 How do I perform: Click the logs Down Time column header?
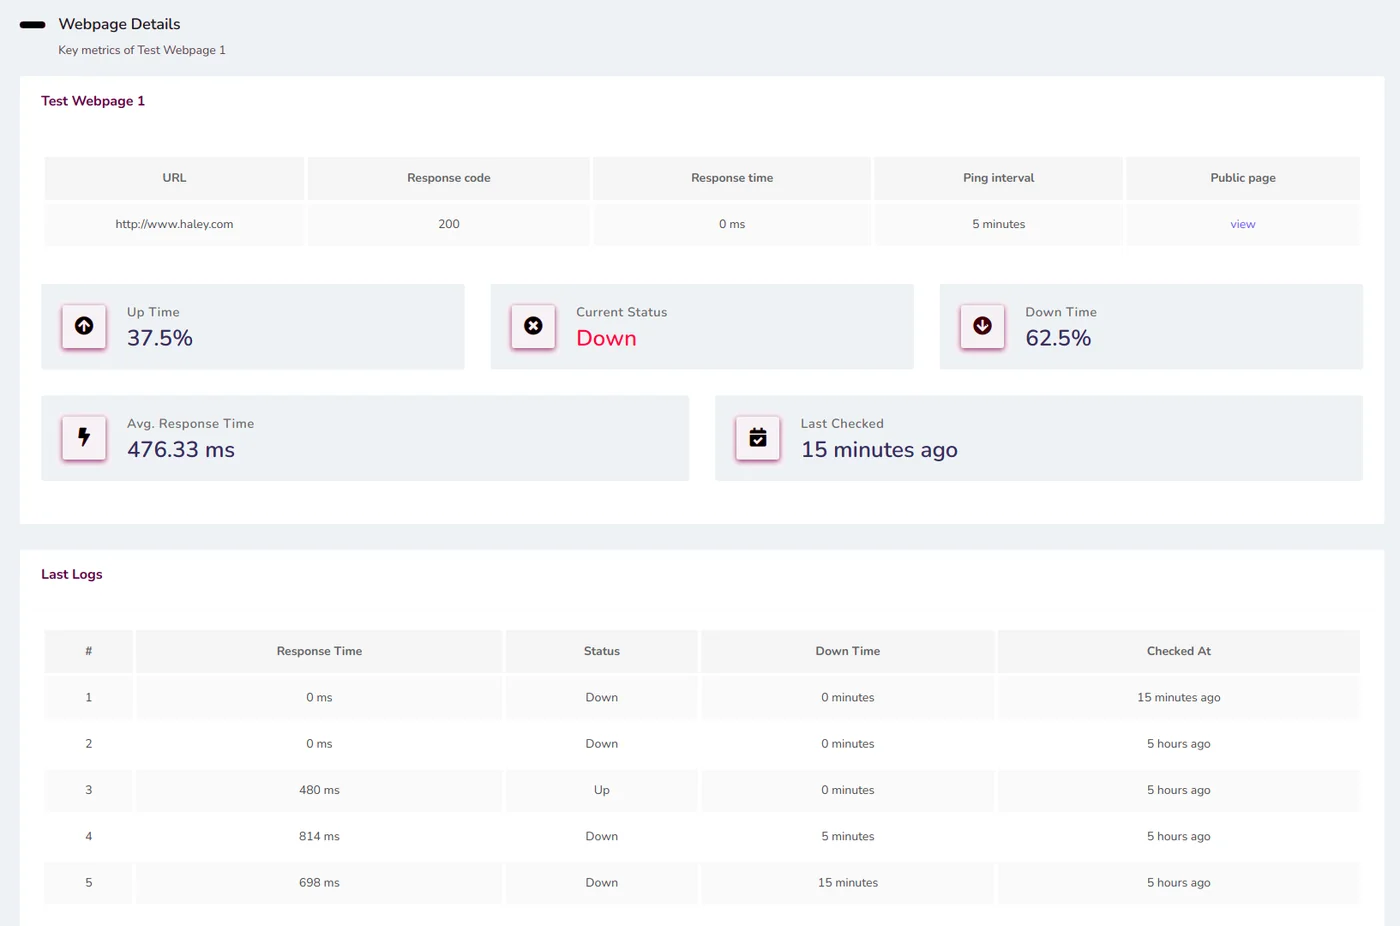[x=848, y=651]
